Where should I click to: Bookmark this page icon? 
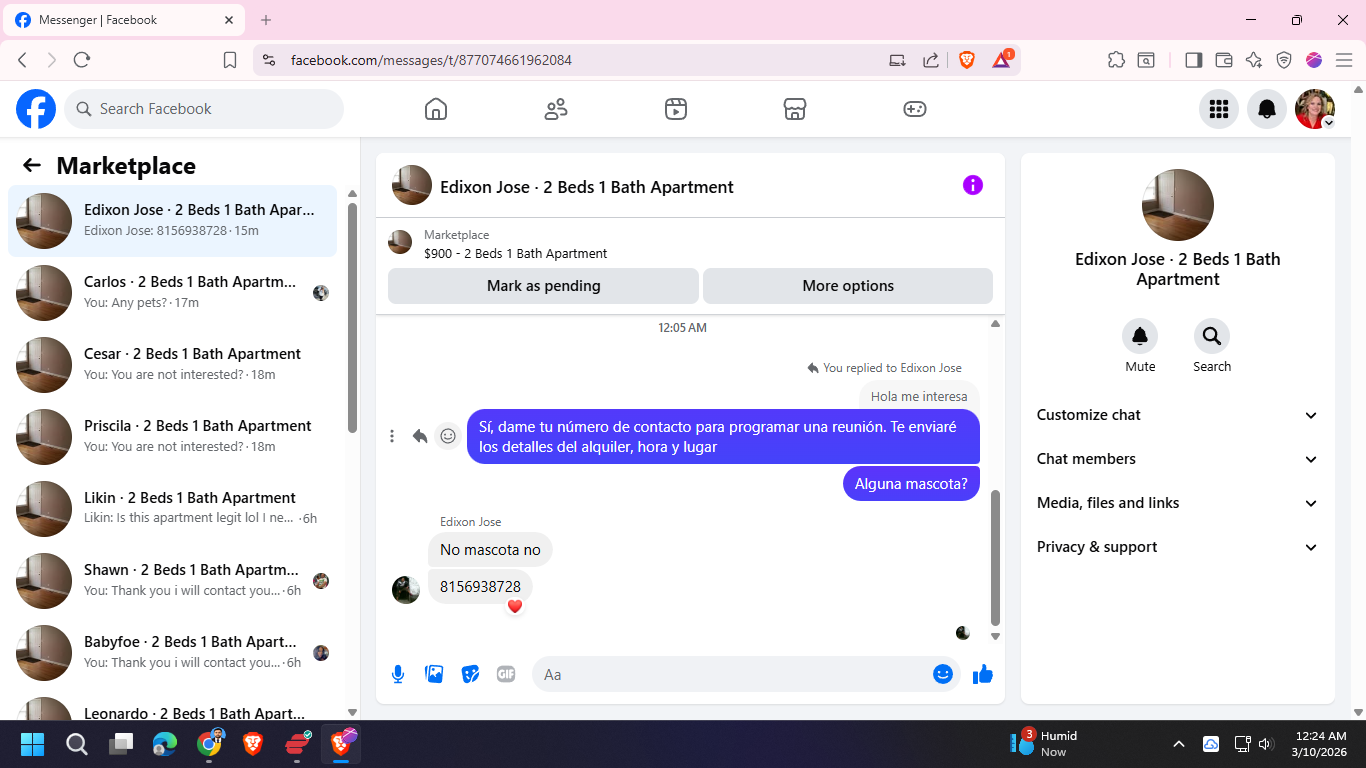click(x=230, y=60)
